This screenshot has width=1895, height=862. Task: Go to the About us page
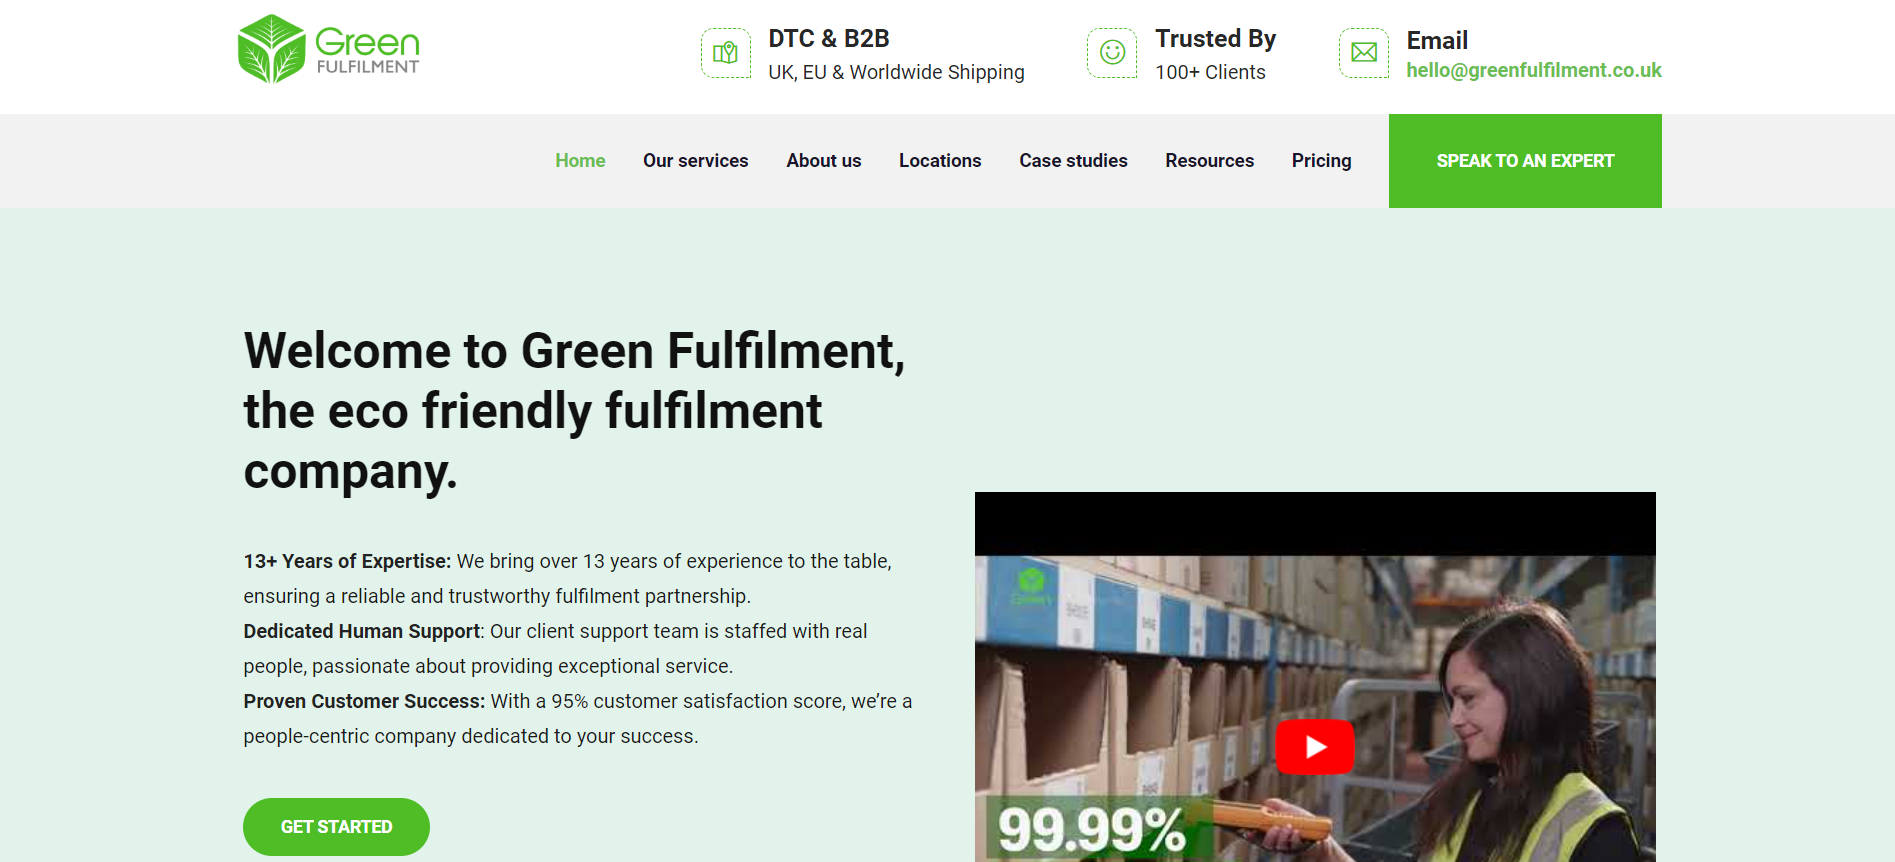pos(824,161)
